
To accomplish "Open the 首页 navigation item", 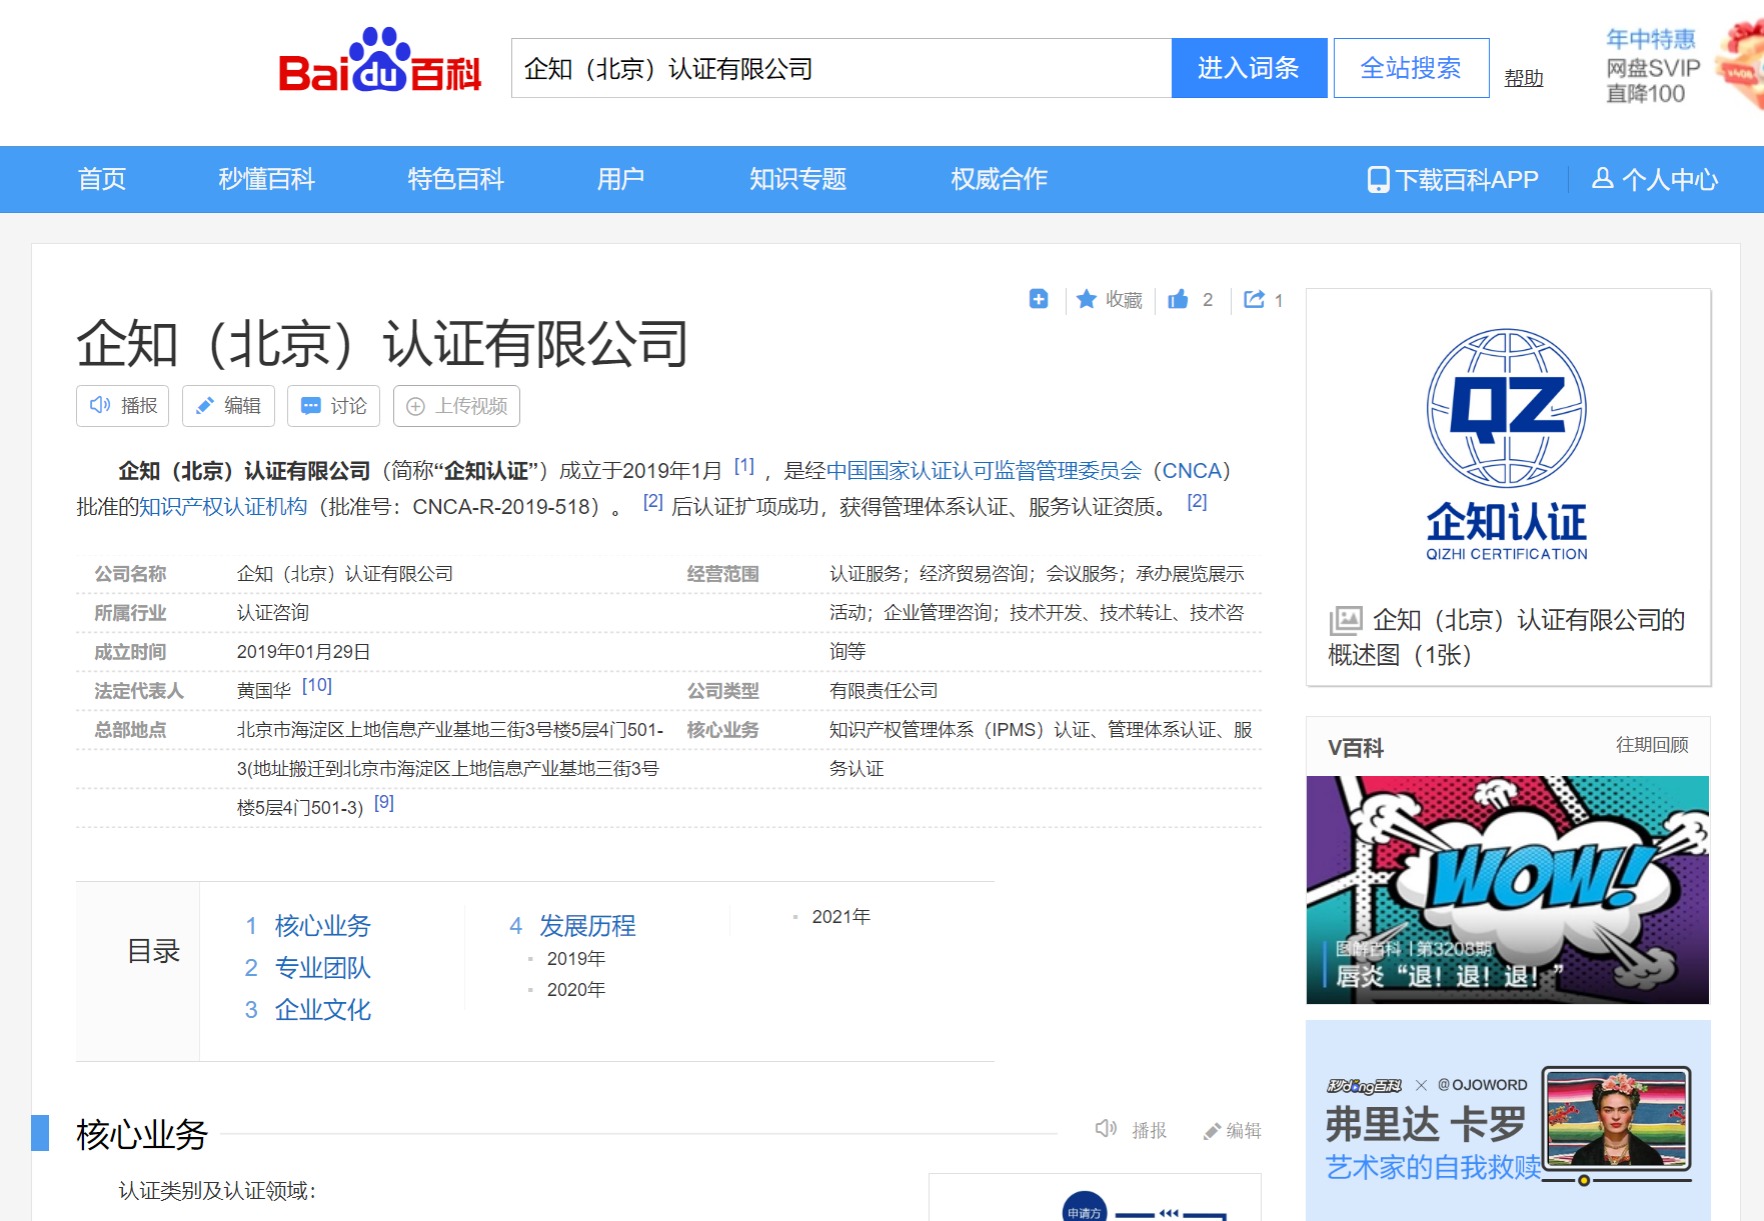I will point(102,179).
